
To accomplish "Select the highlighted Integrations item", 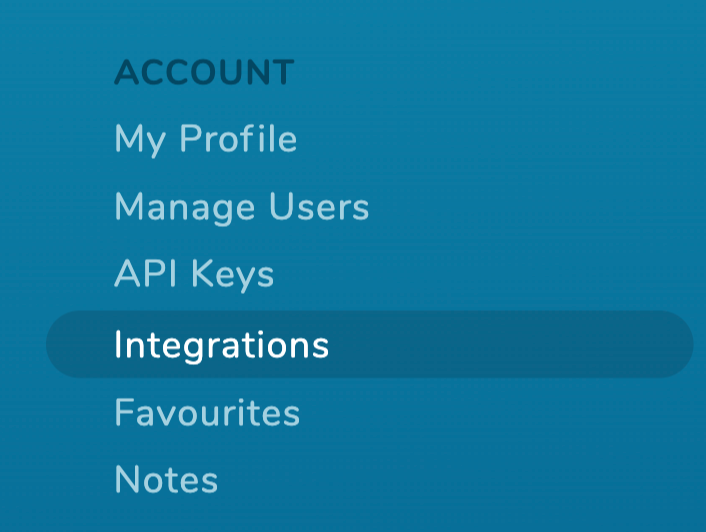I will 370,344.
